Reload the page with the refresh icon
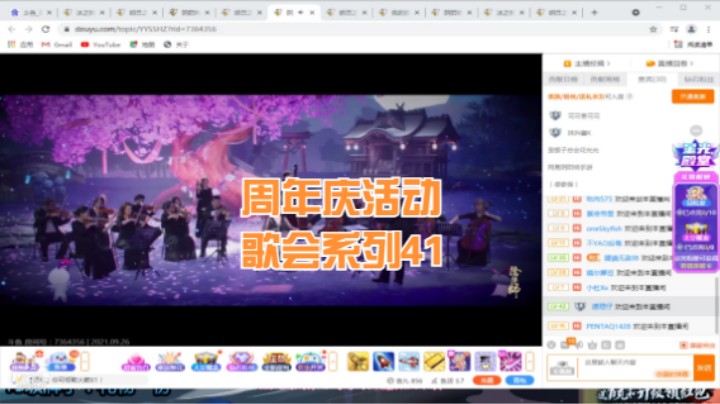 coord(45,29)
